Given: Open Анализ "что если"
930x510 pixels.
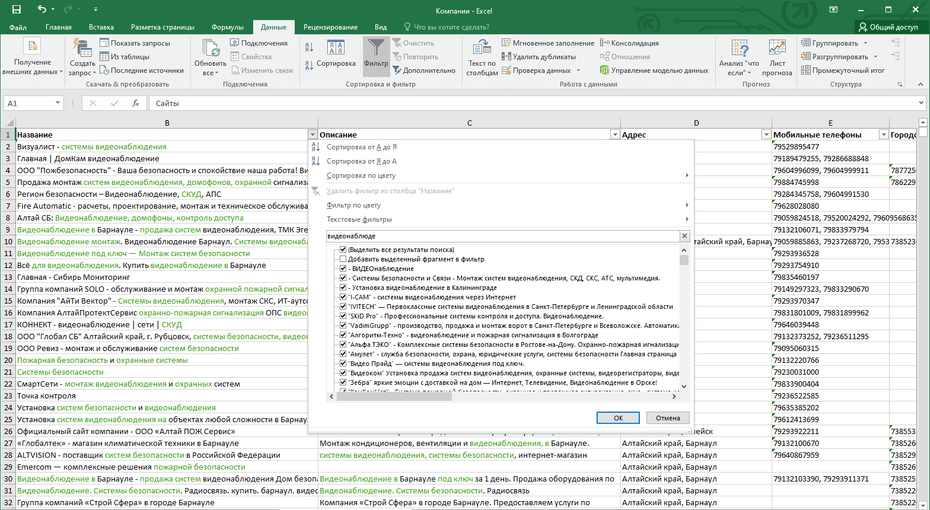Looking at the screenshot, I should (739, 57).
